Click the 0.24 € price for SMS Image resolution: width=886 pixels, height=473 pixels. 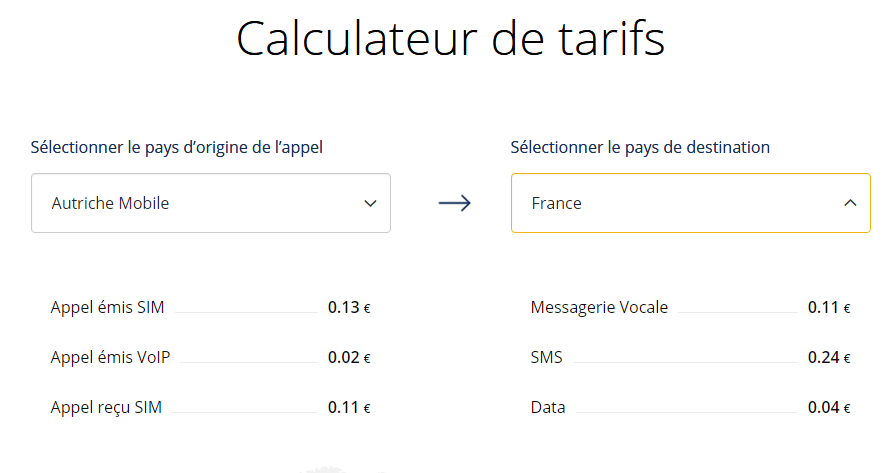(829, 357)
